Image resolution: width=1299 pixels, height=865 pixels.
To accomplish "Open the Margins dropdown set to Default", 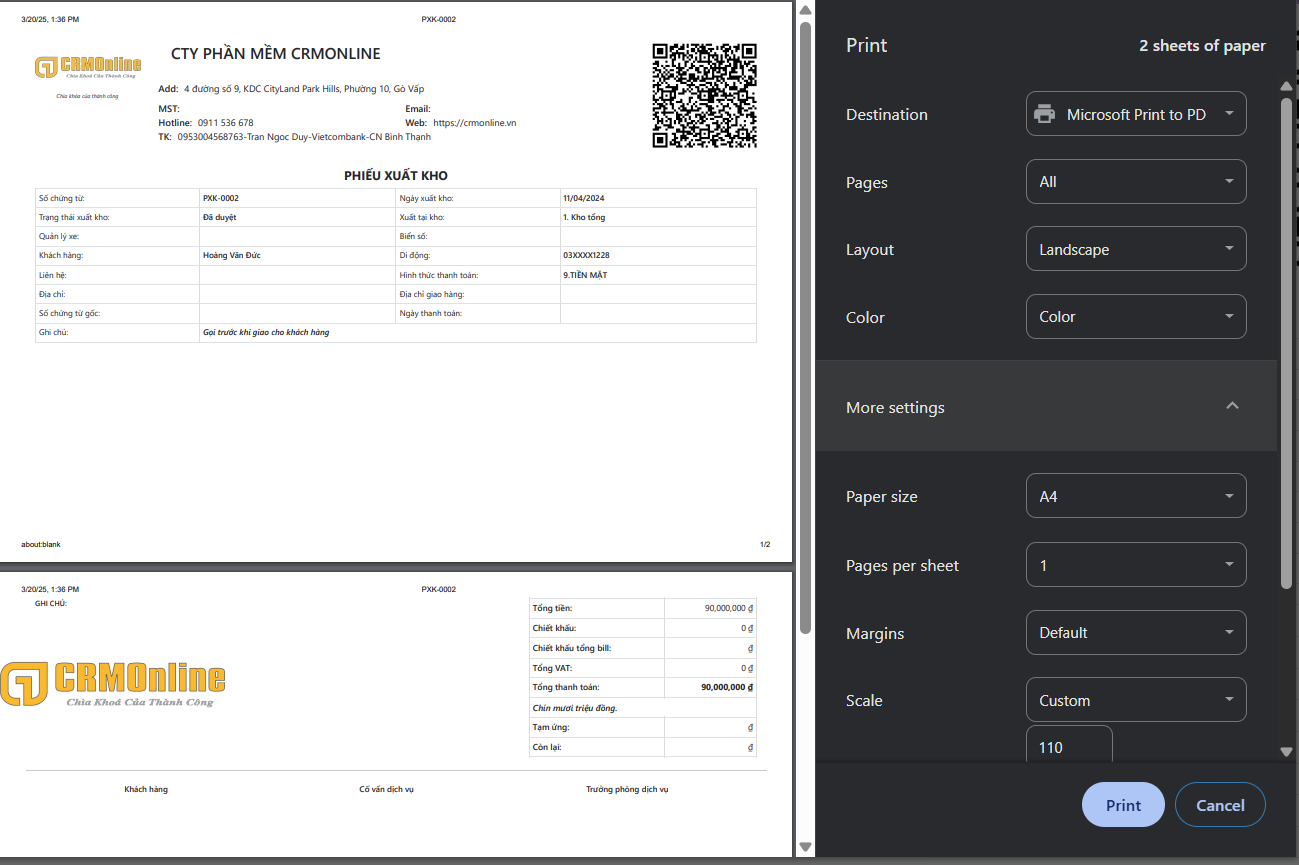I will pyautogui.click(x=1136, y=633).
